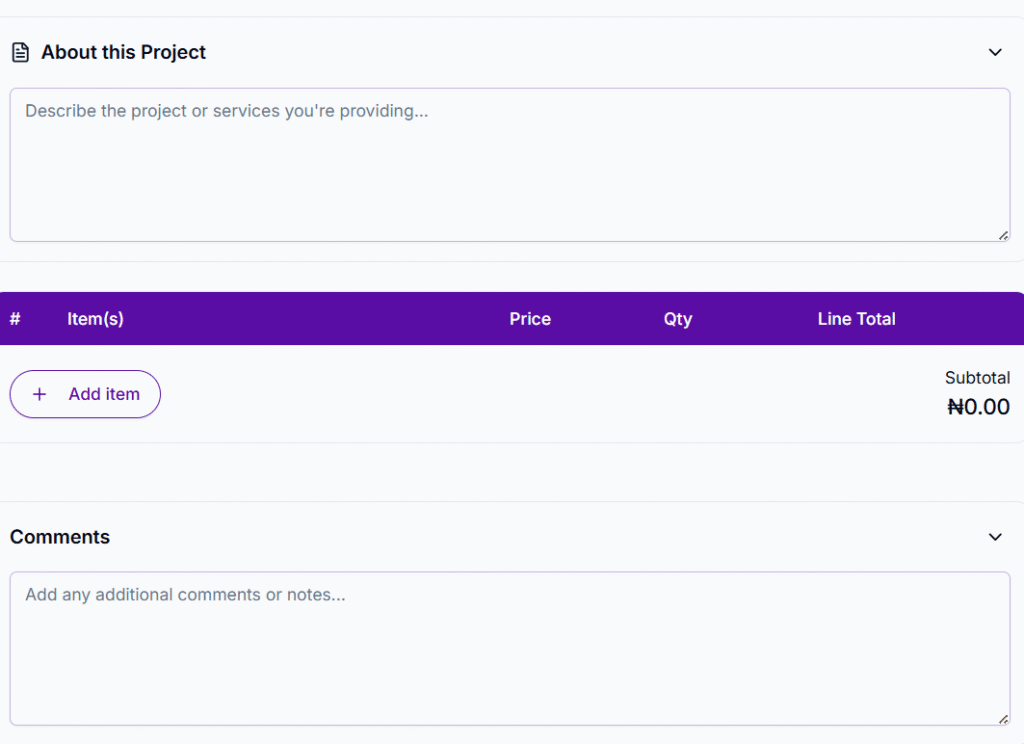The height and width of the screenshot is (744, 1024).
Task: Click the plus icon in Add item
Action: coord(40,394)
